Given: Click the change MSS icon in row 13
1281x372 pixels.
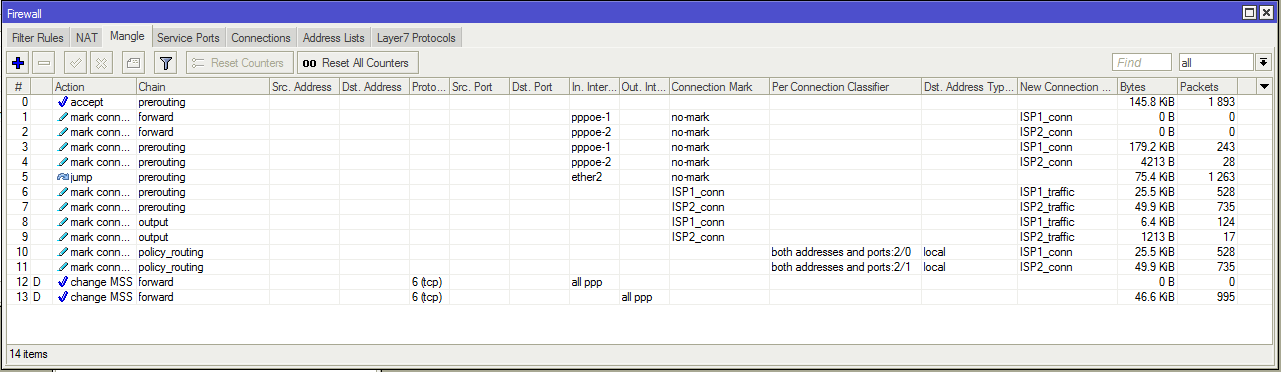Looking at the screenshot, I should coord(63,297).
